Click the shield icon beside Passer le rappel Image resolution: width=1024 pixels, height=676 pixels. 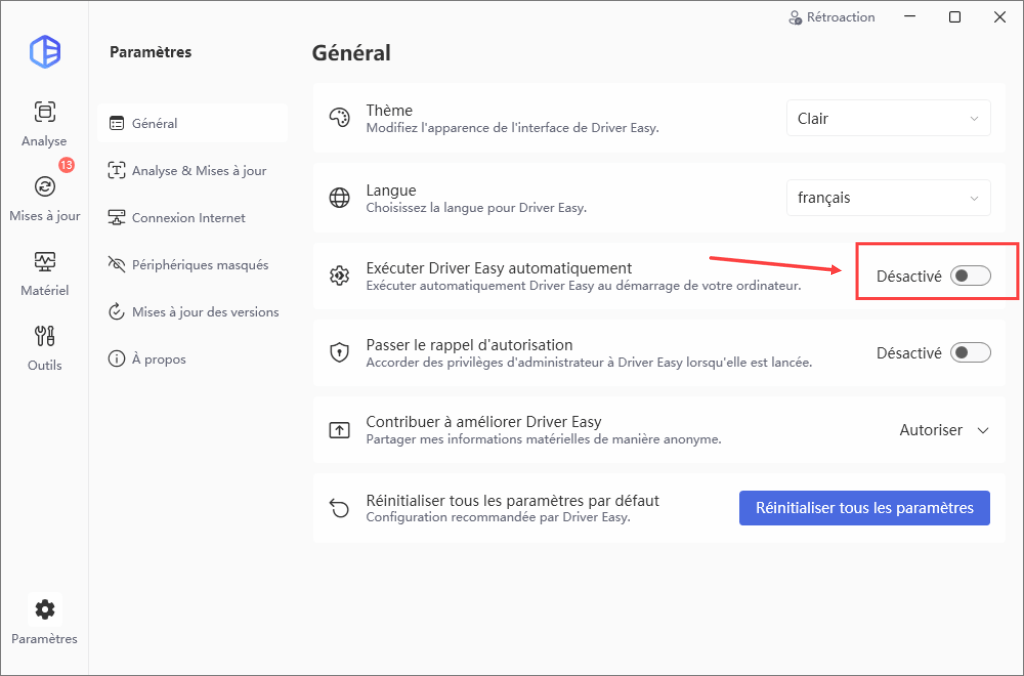pyautogui.click(x=340, y=353)
